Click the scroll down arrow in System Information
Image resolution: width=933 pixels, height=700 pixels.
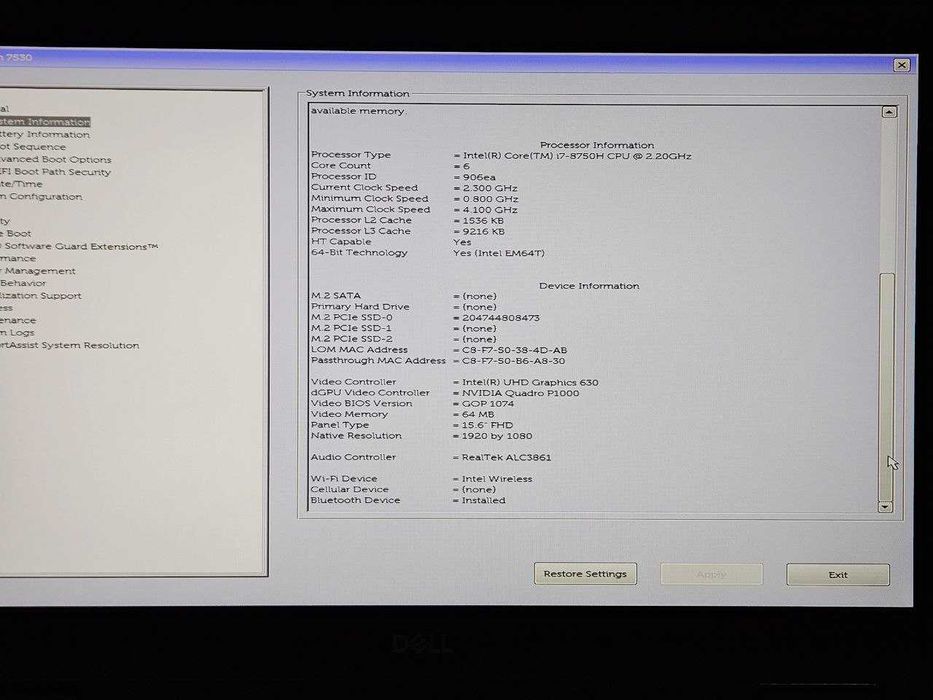pyautogui.click(x=885, y=507)
